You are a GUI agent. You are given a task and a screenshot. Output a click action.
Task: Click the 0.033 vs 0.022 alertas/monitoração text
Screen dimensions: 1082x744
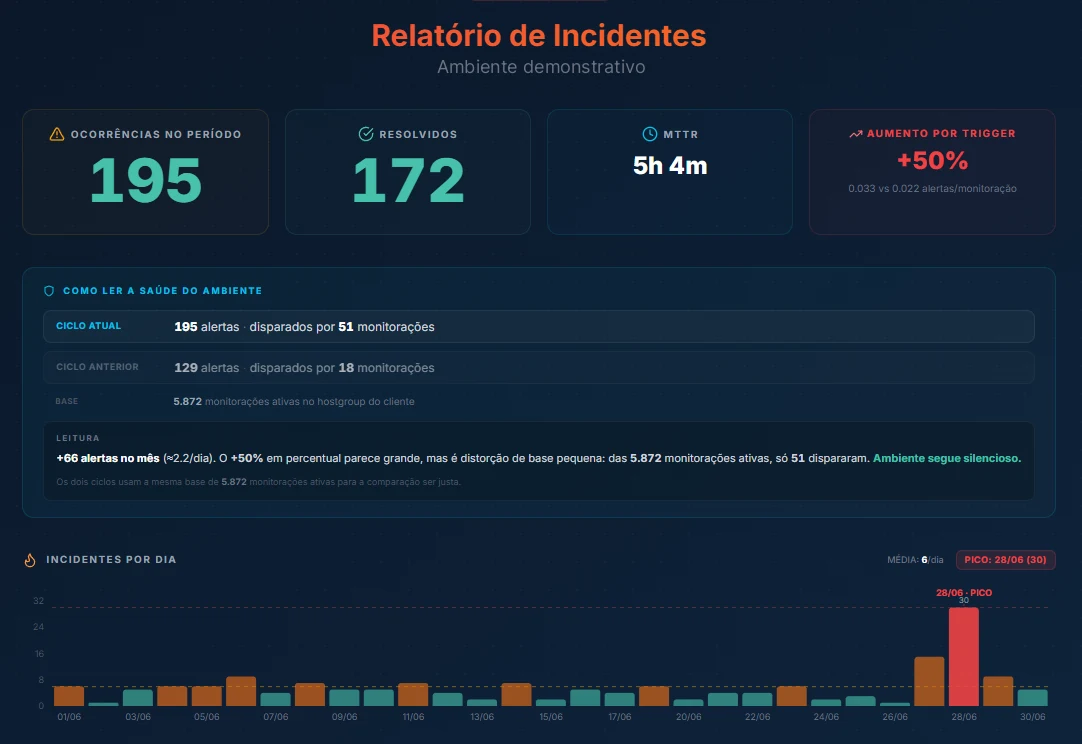[932, 188]
